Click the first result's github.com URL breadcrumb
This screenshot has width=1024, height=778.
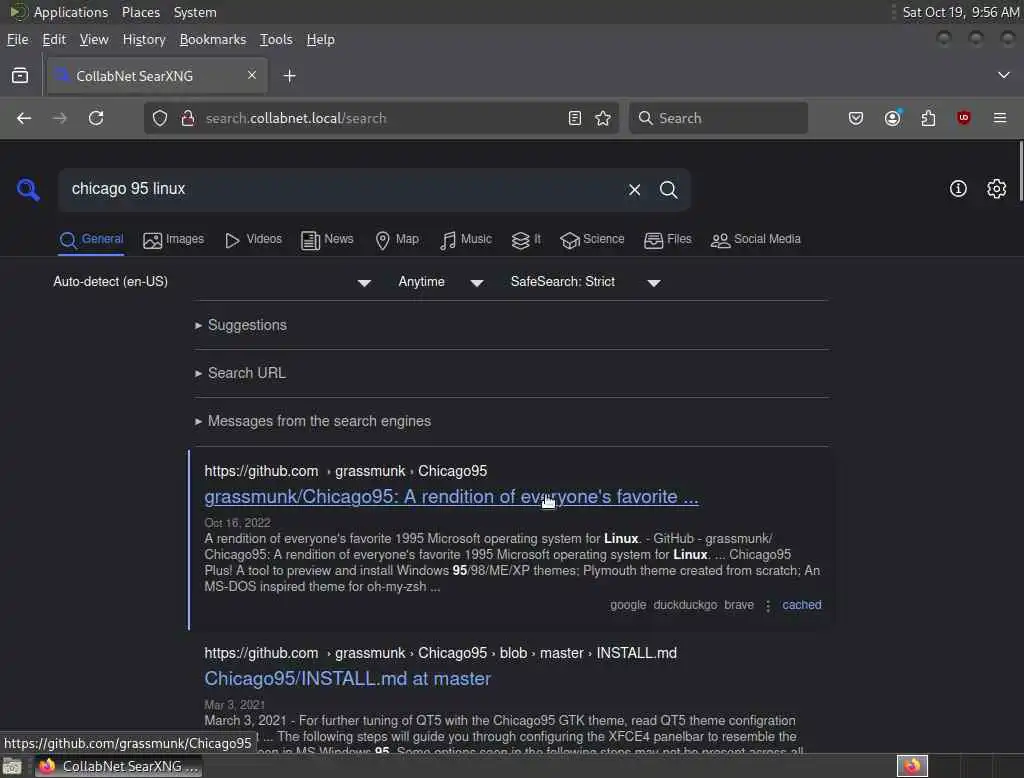pyautogui.click(x=345, y=471)
